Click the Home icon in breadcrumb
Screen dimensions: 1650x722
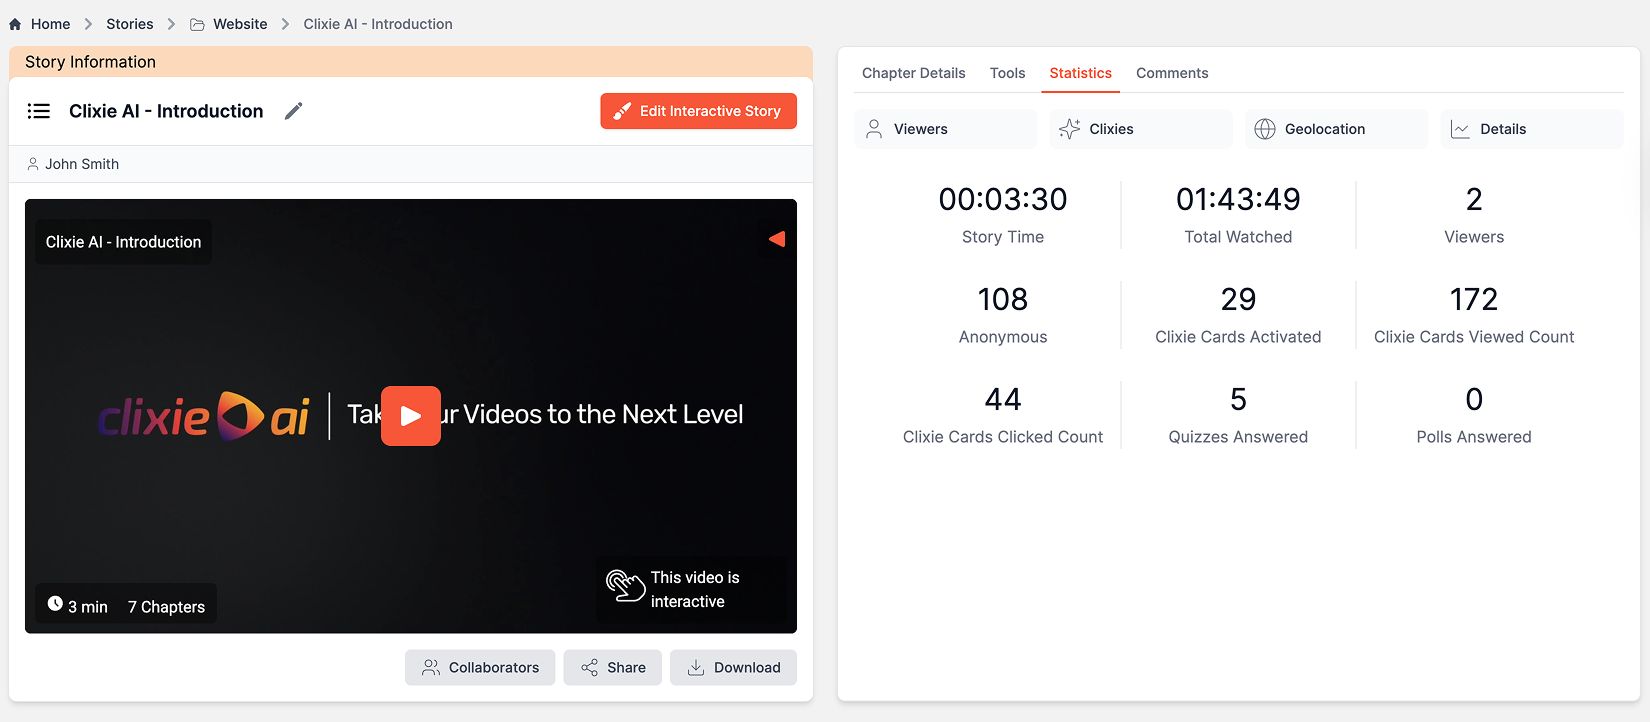(15, 24)
